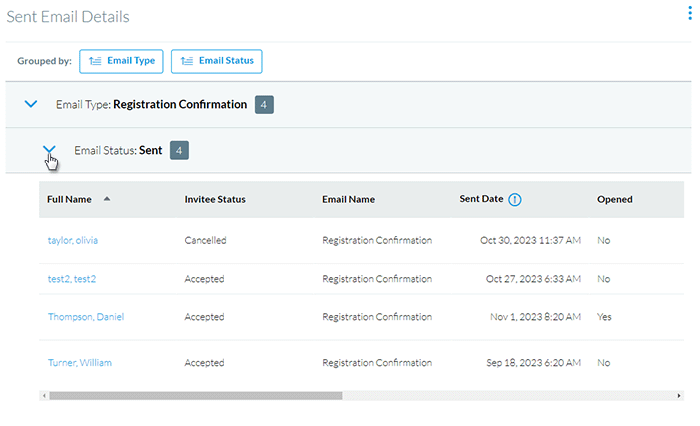Sort by Invitee Status column header

coord(215,199)
